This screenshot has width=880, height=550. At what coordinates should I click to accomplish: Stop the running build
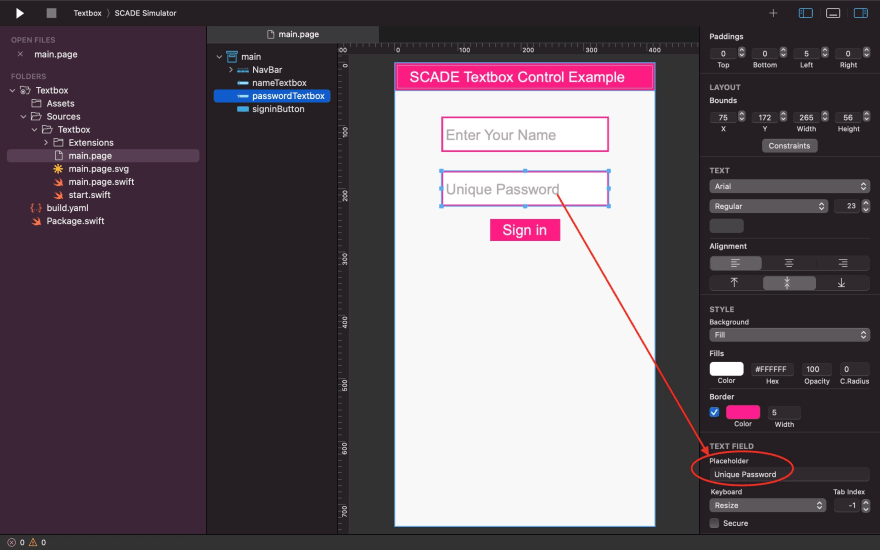click(51, 13)
